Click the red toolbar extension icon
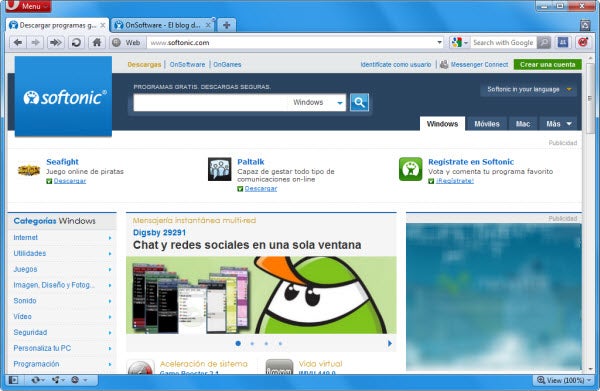600x391 pixels. coord(583,42)
